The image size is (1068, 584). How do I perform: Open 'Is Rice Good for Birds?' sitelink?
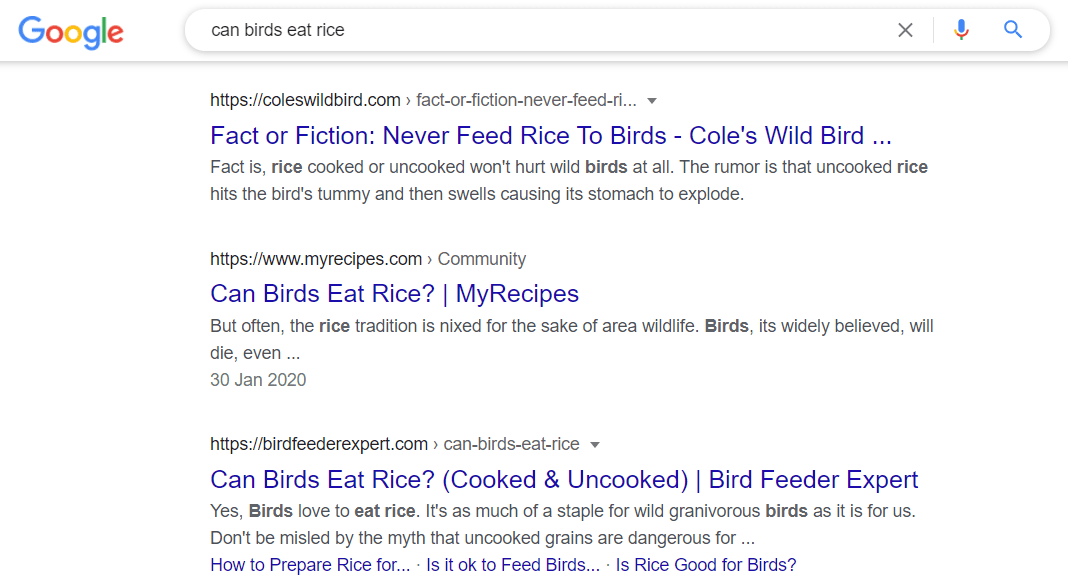click(x=706, y=565)
